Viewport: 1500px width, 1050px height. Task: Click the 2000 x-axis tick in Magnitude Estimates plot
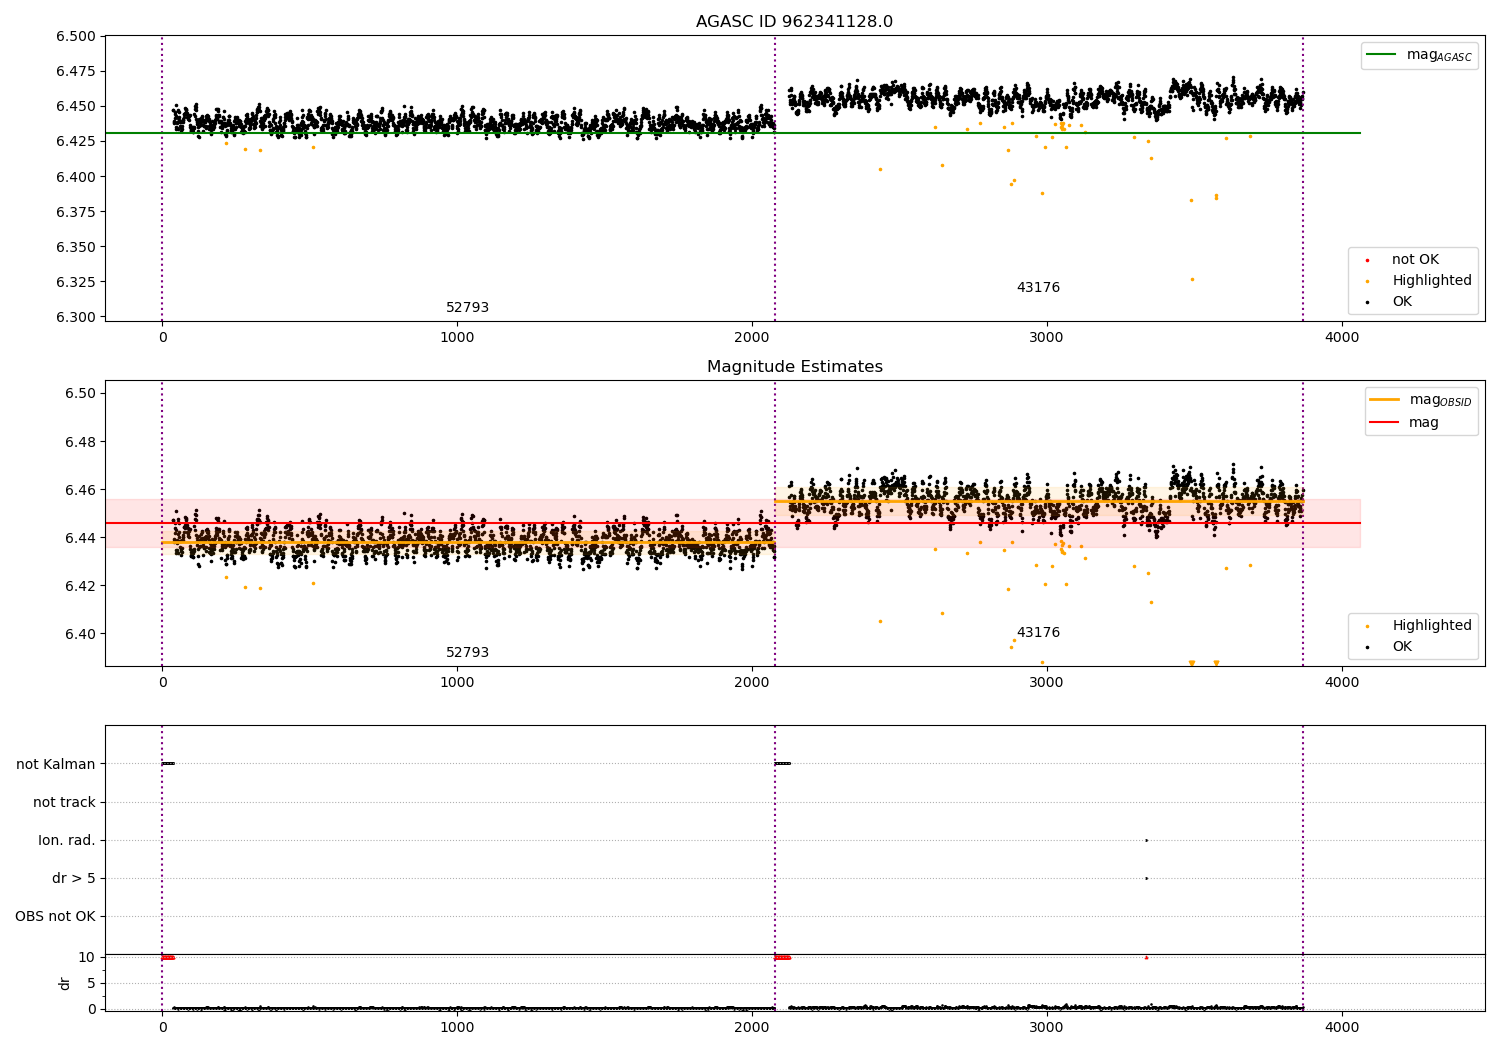(752, 683)
